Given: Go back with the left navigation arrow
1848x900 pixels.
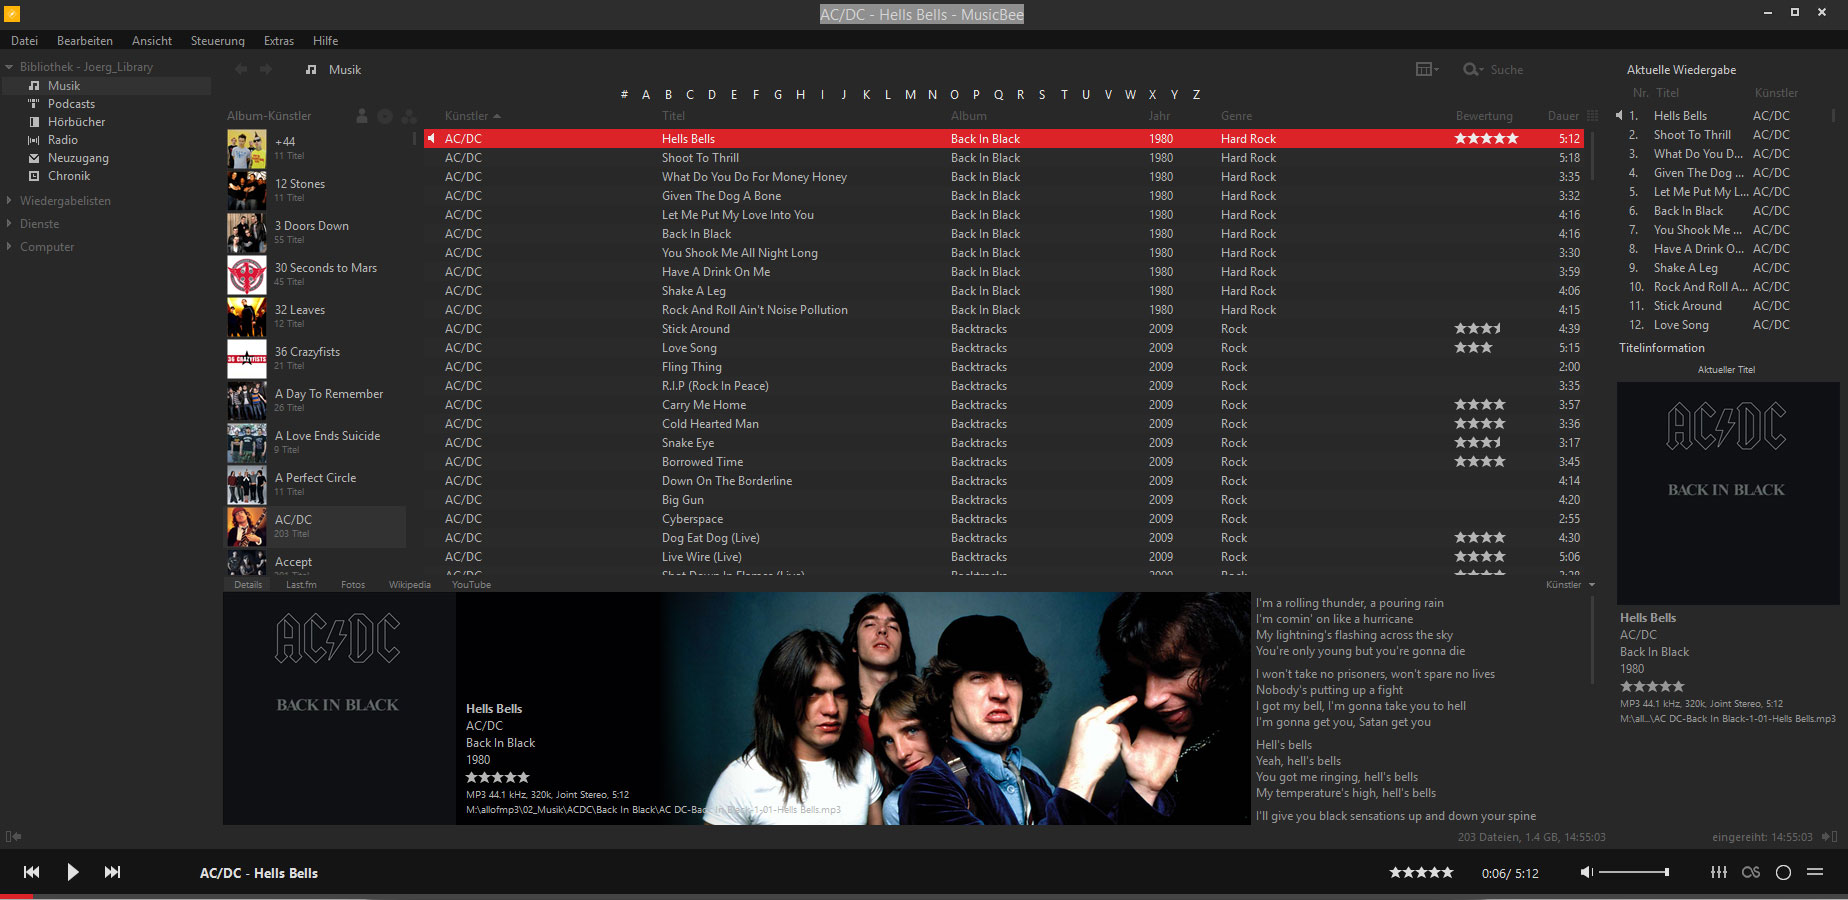Looking at the screenshot, I should [241, 69].
